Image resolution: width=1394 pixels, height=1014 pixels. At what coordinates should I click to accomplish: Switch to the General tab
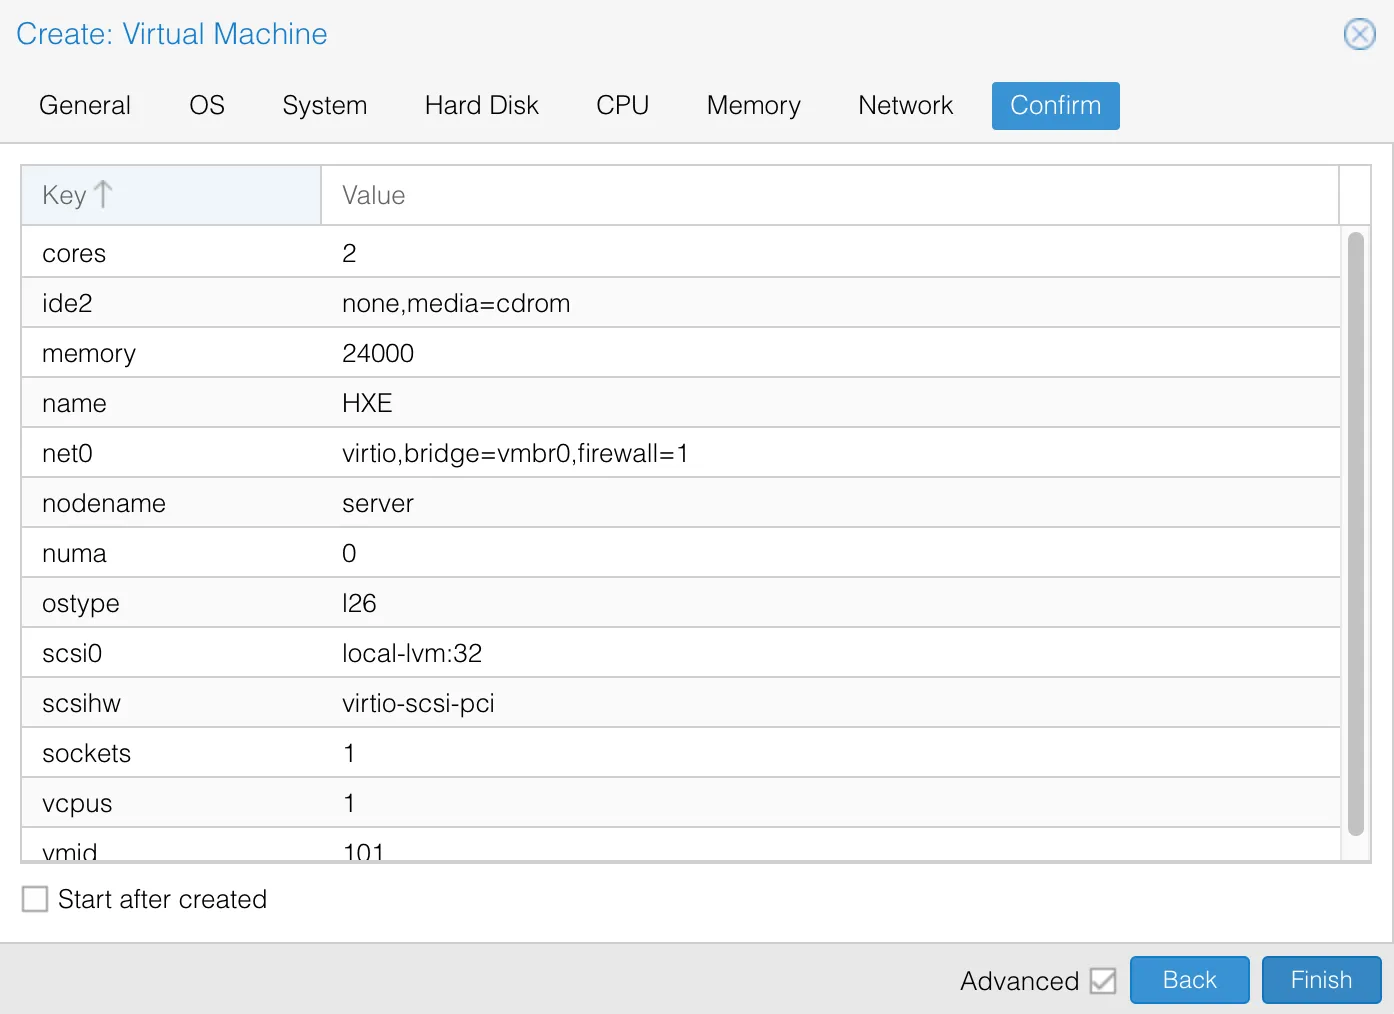(x=85, y=106)
